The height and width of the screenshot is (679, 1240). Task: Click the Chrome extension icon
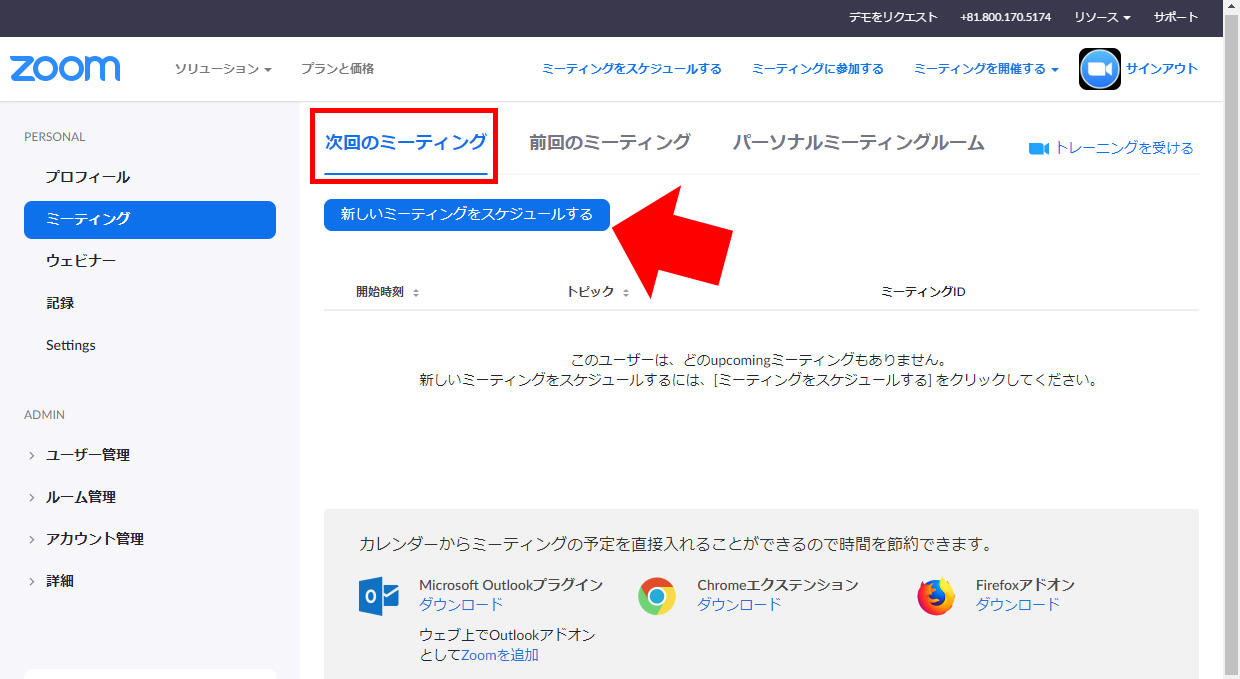[657, 596]
